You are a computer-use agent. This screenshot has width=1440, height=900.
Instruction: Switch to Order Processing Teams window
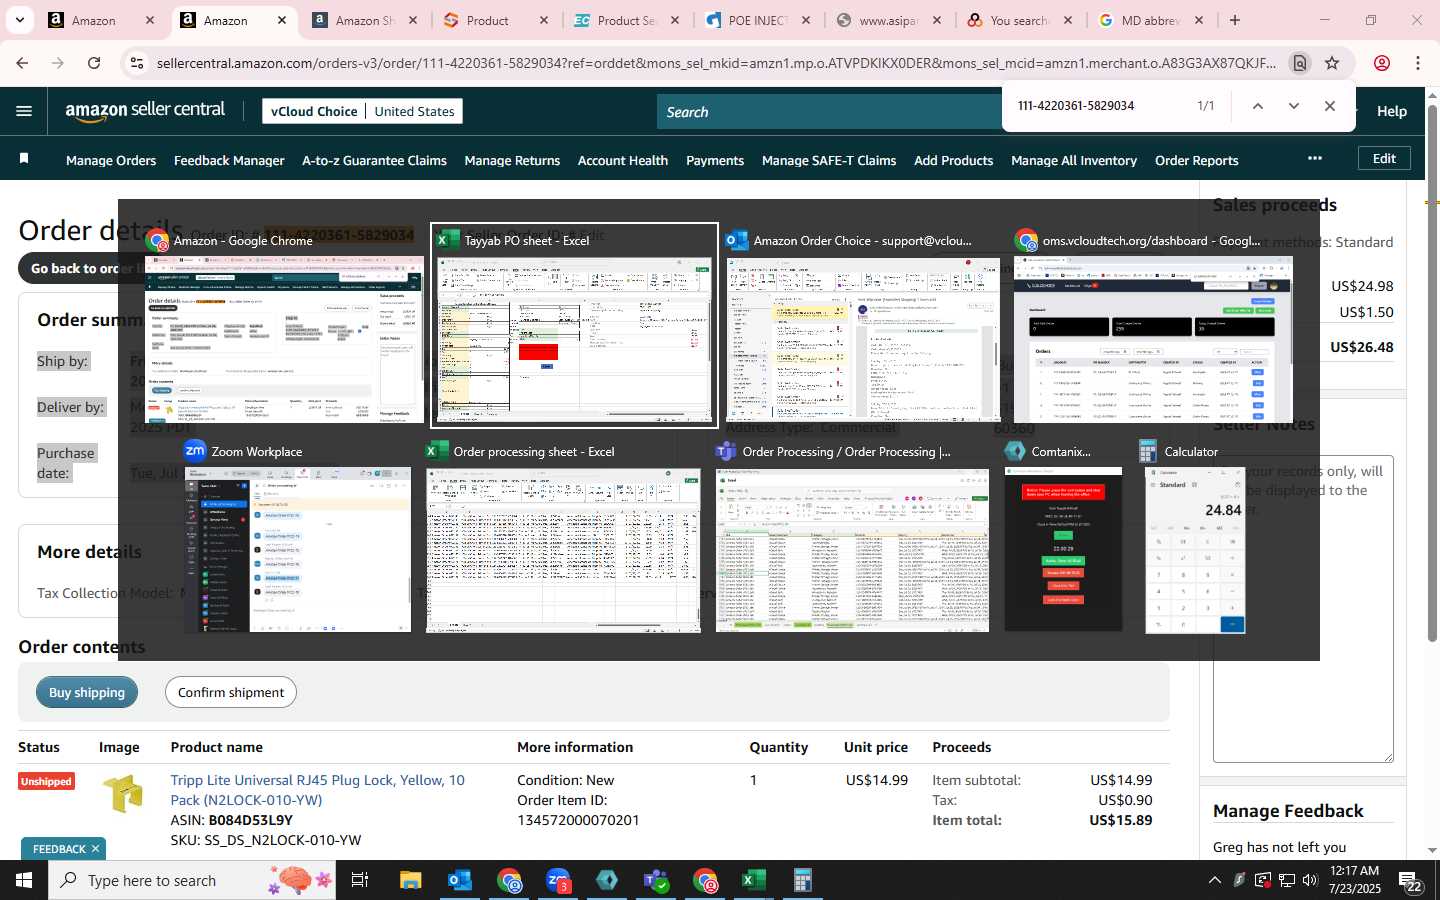(x=852, y=537)
